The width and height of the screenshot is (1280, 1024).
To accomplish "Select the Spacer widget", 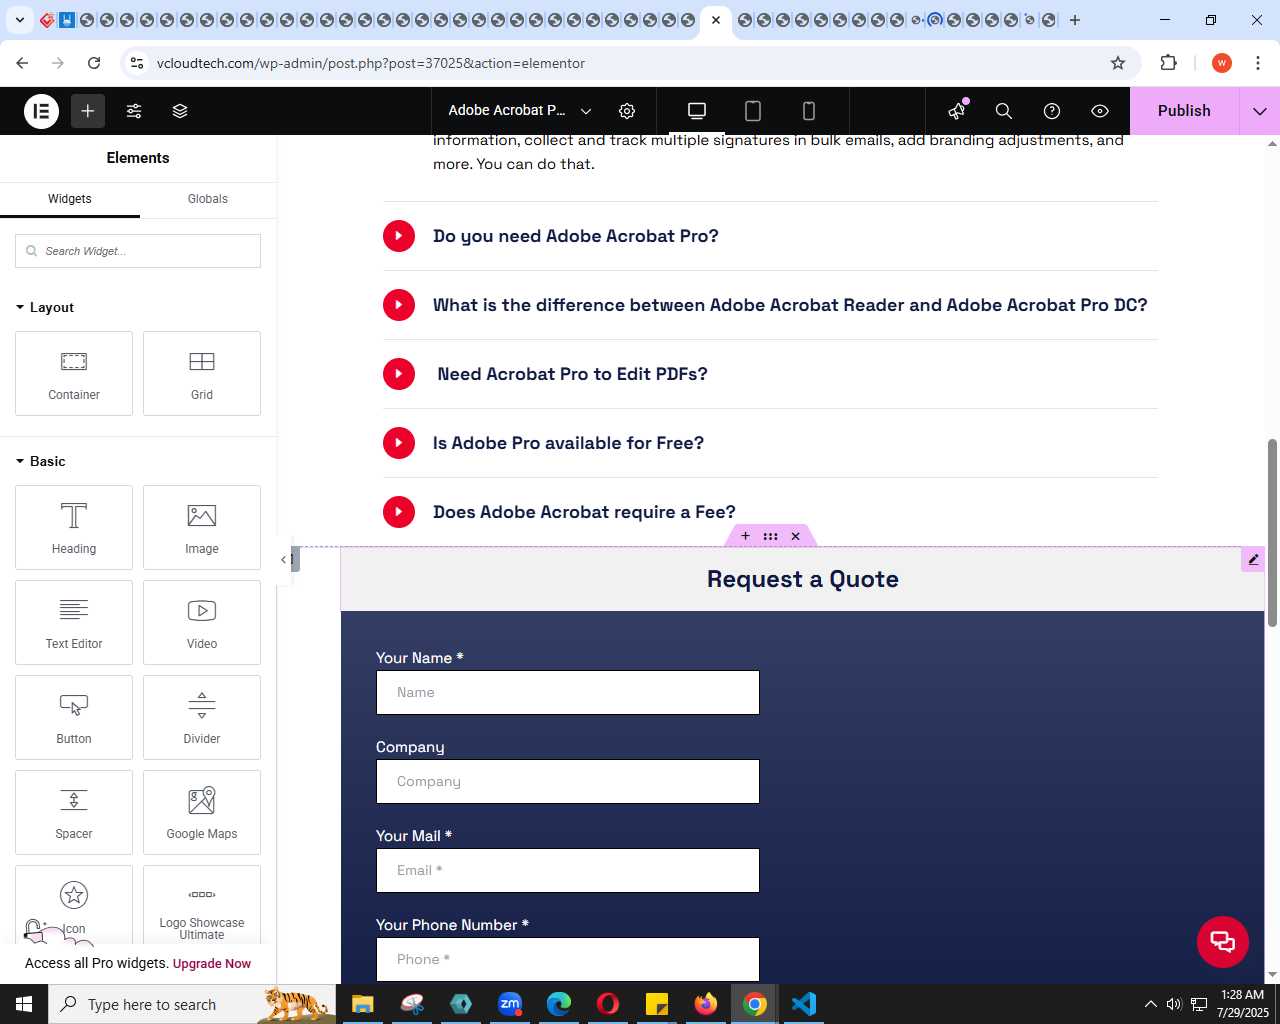I will click(x=74, y=812).
